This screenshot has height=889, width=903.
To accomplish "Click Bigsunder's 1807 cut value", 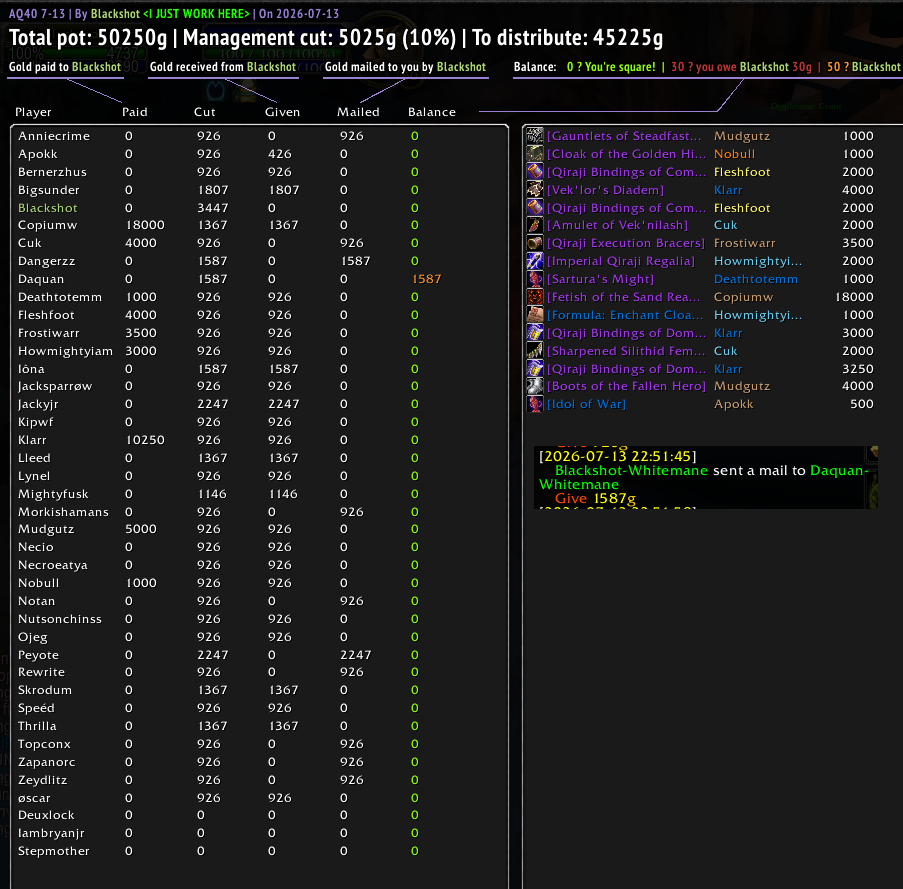I will tap(213, 190).
